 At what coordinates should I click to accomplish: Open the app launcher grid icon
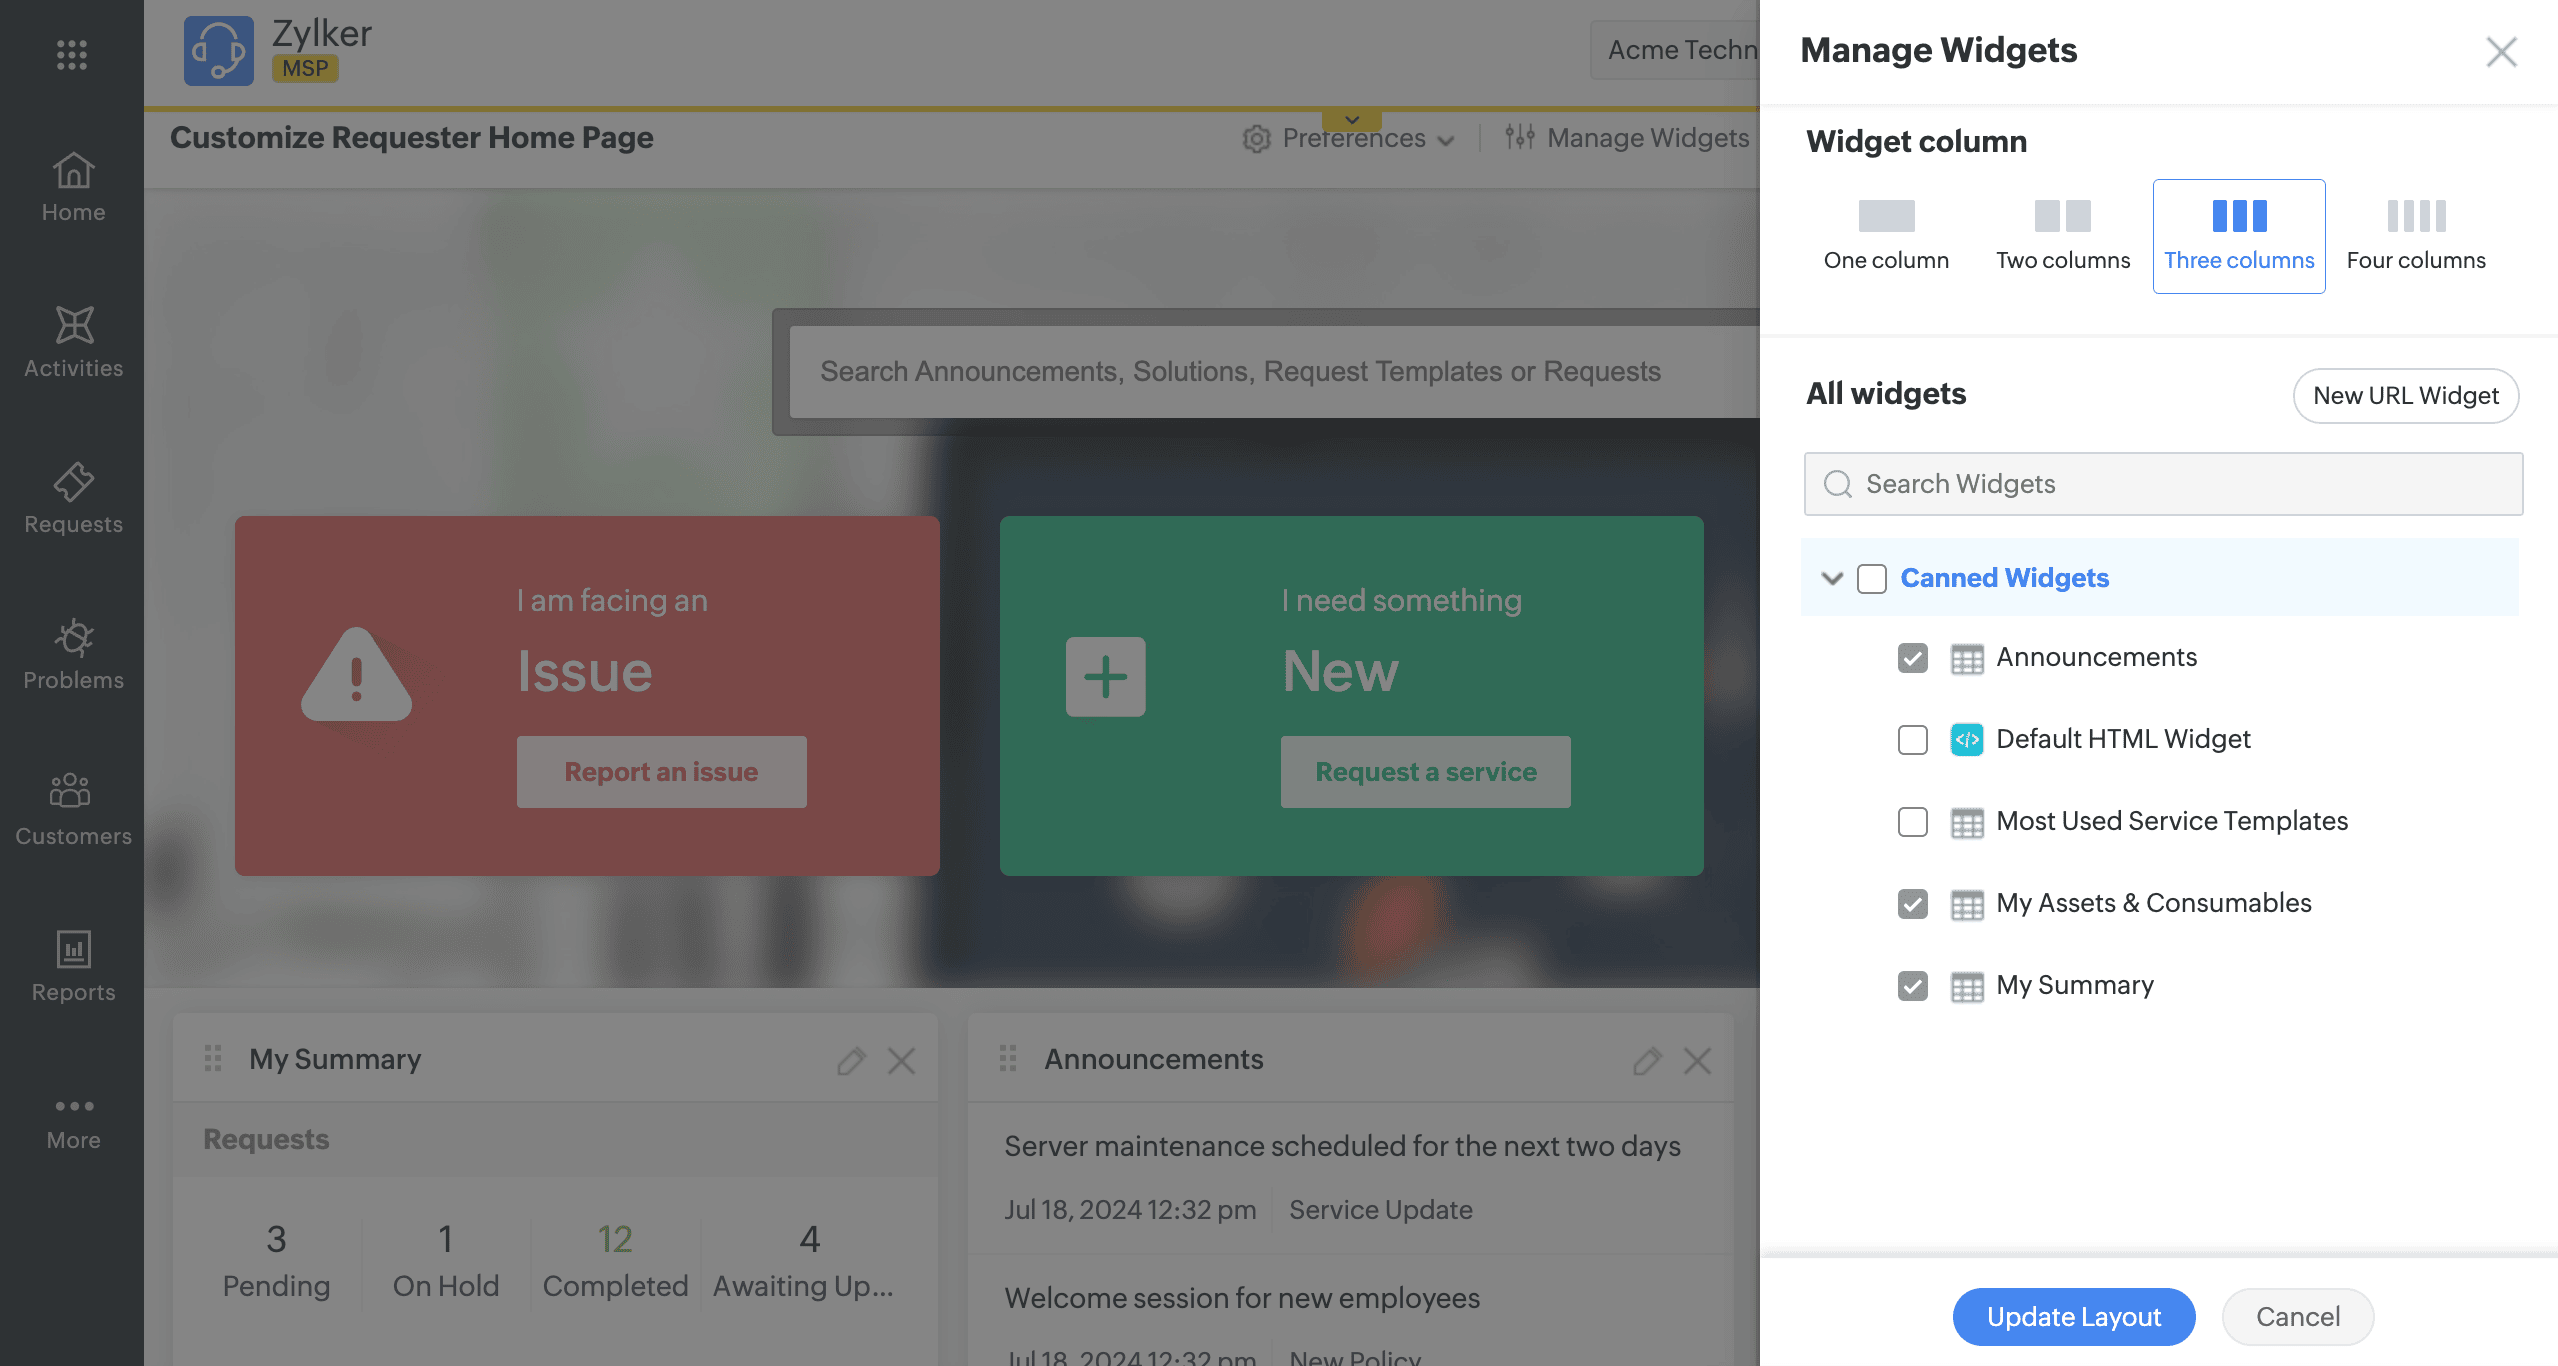coord(71,54)
